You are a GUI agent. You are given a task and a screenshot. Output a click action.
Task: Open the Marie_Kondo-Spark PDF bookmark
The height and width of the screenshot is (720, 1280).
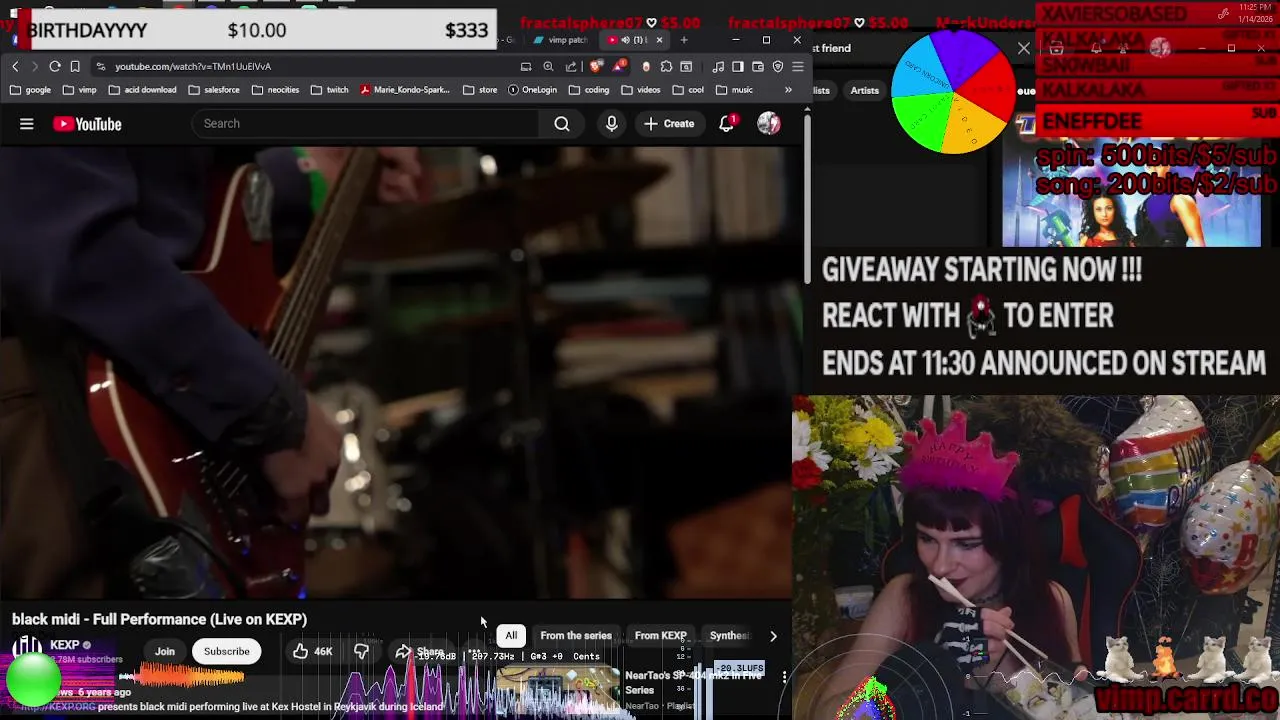coord(405,90)
